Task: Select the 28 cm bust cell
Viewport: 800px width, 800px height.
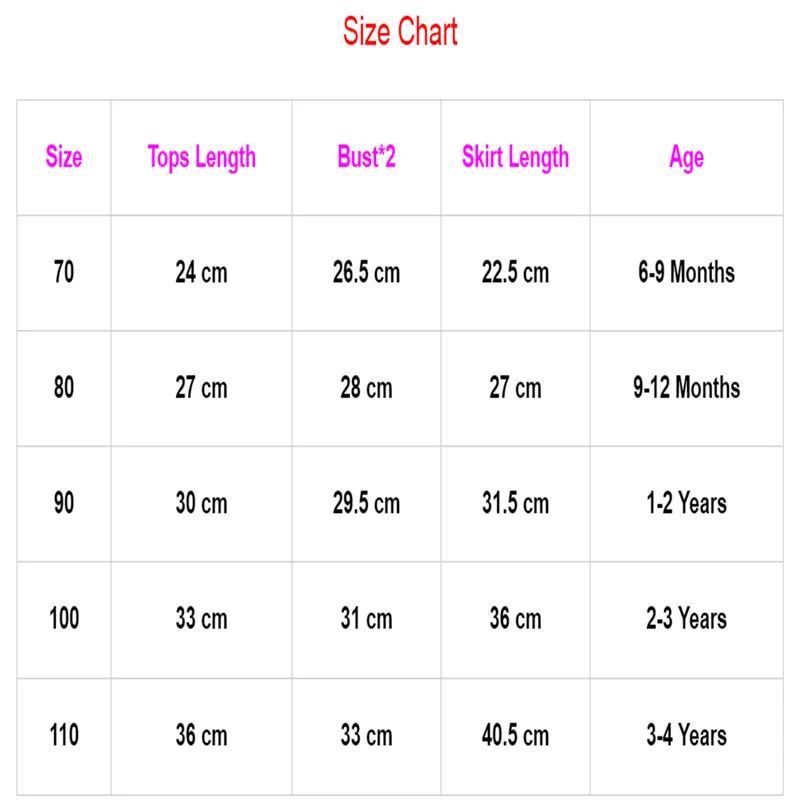Action: point(366,388)
